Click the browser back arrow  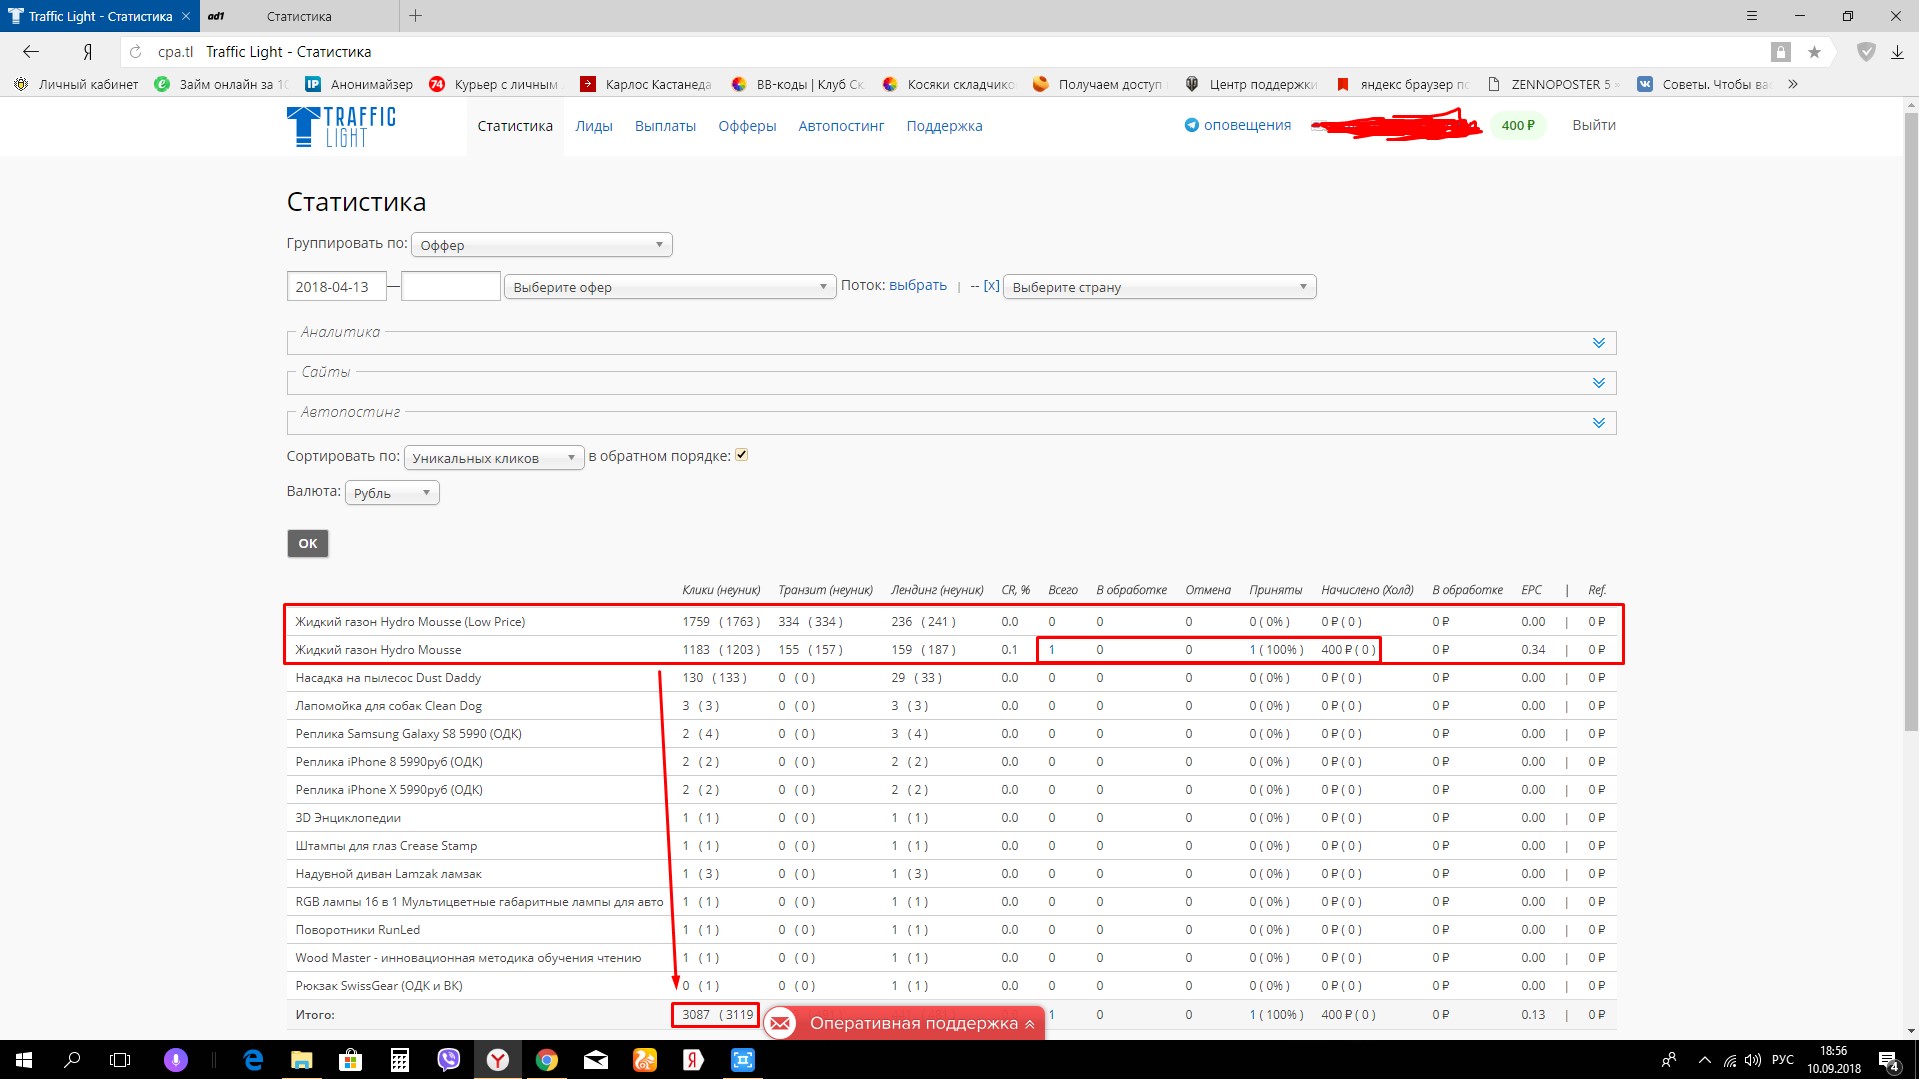pos(31,52)
